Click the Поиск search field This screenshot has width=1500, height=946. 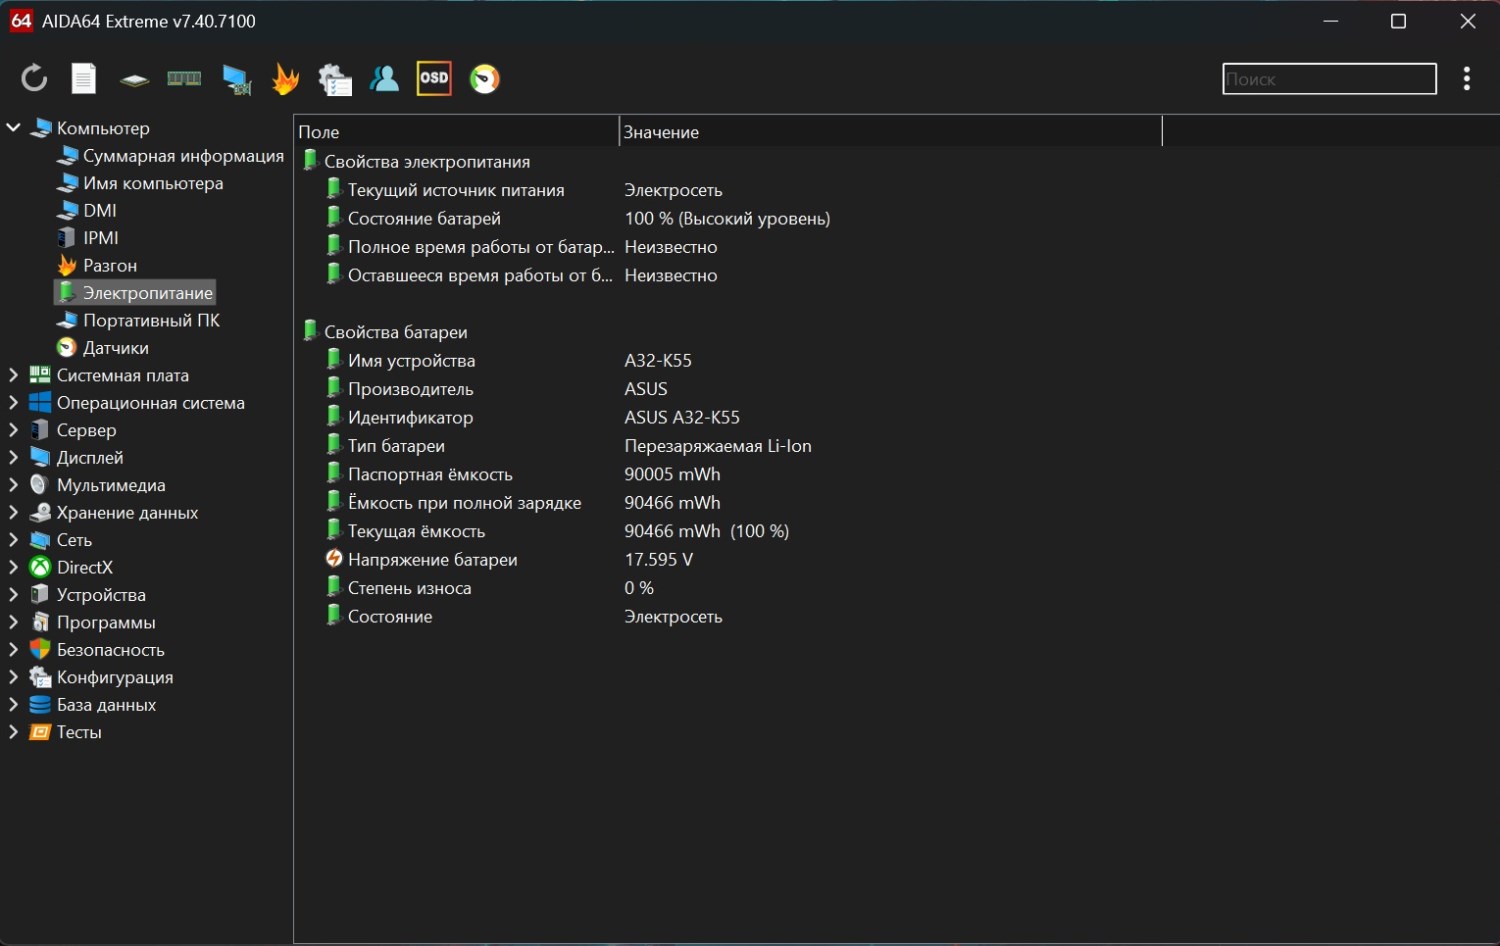tap(1328, 79)
